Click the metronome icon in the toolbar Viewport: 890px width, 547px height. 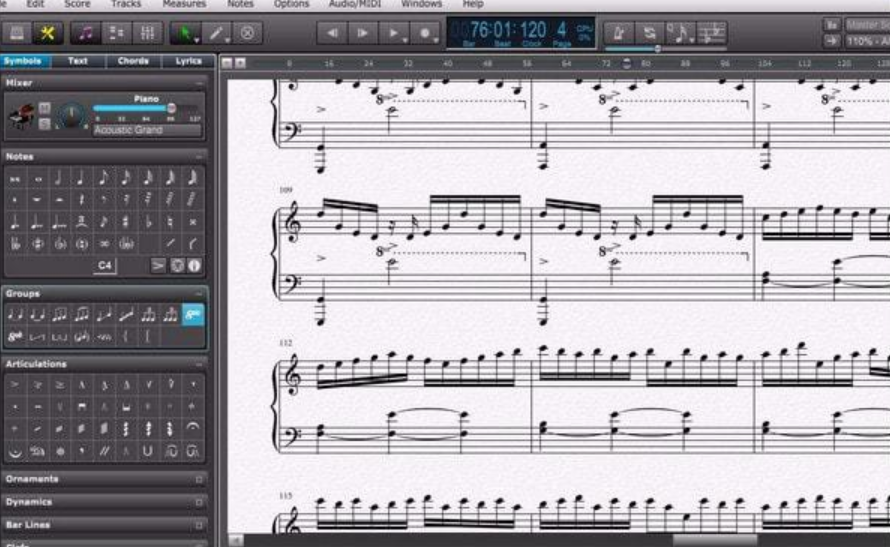click(620, 33)
